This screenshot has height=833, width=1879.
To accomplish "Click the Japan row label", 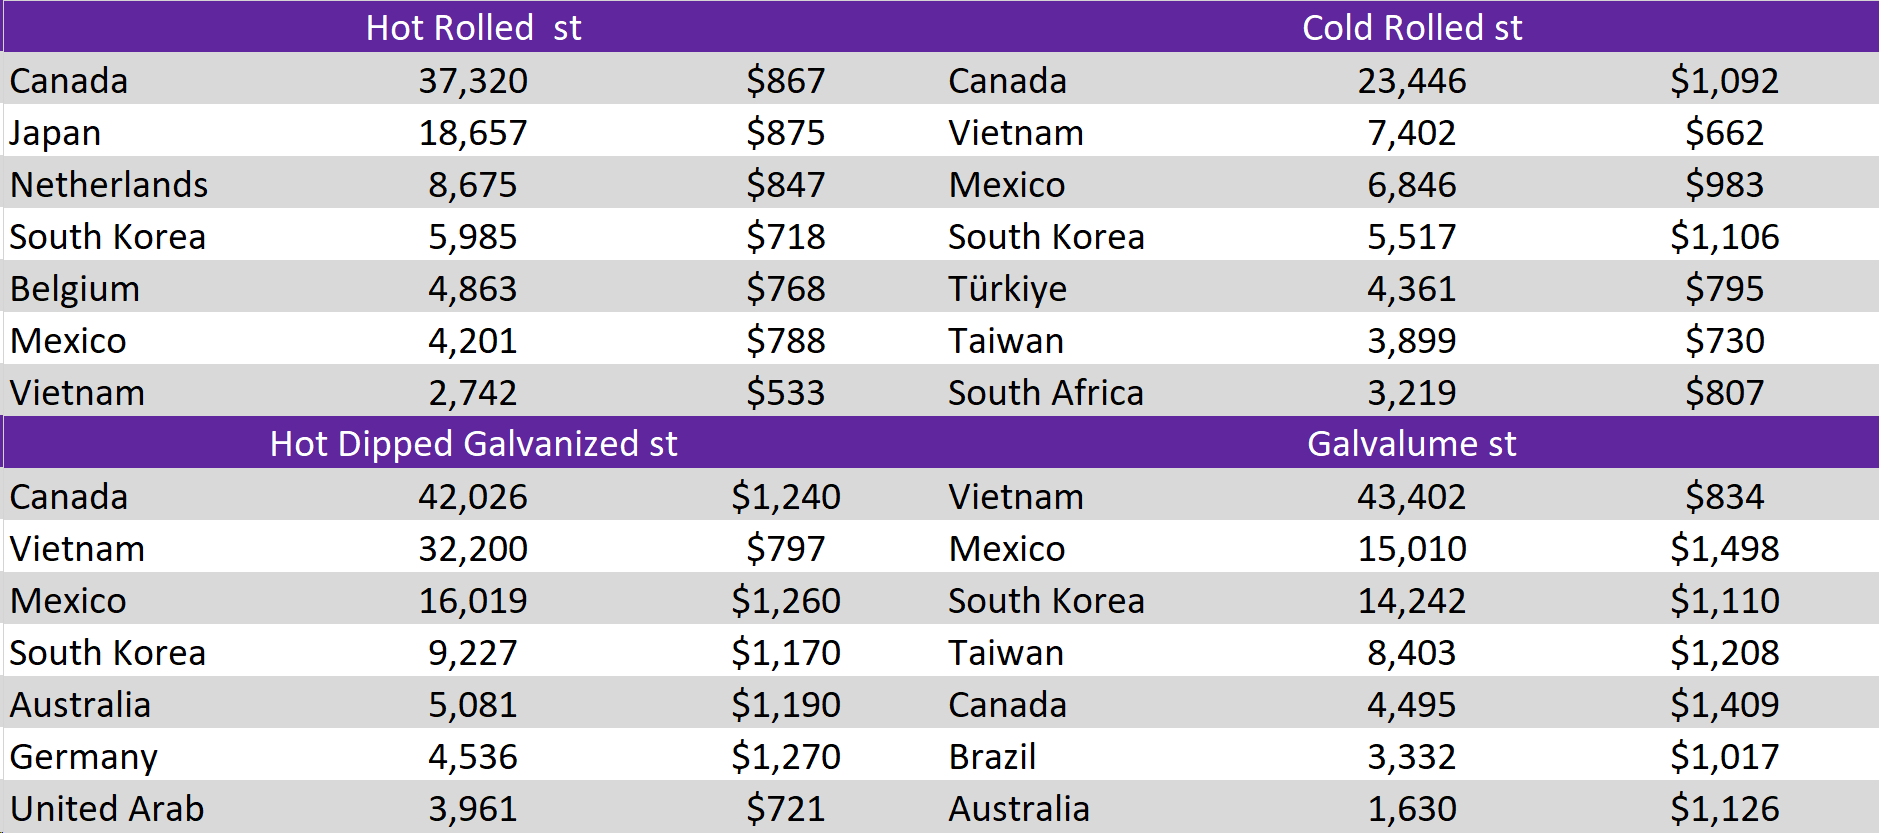I will pyautogui.click(x=56, y=133).
